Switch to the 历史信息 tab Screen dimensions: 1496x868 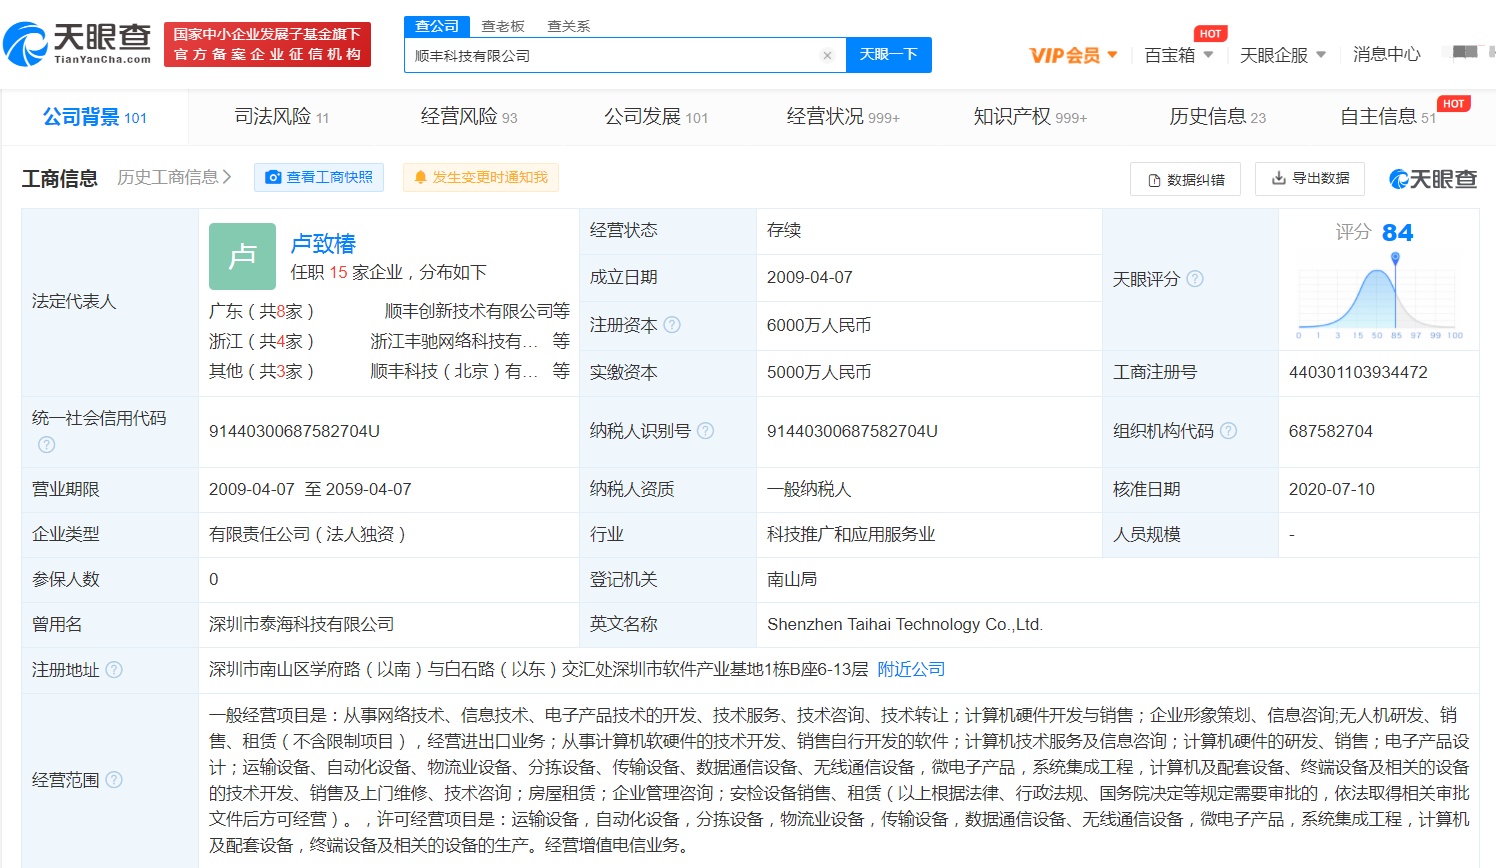point(1217,117)
